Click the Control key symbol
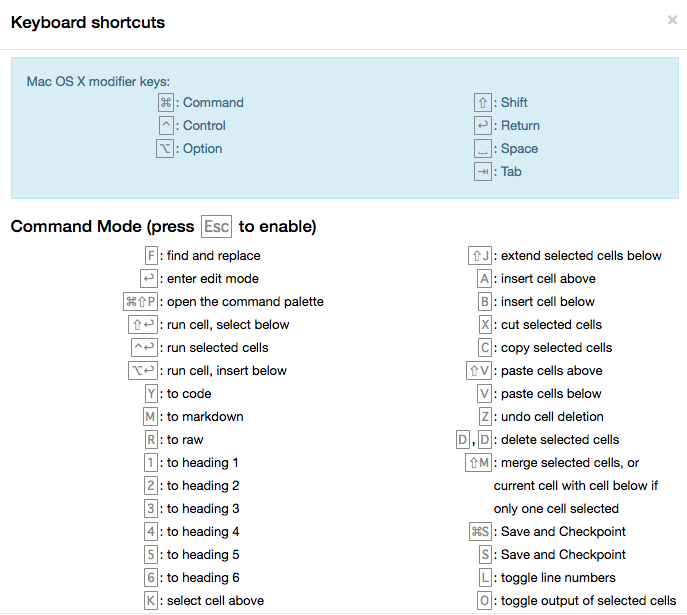The image size is (687, 615). tap(166, 125)
